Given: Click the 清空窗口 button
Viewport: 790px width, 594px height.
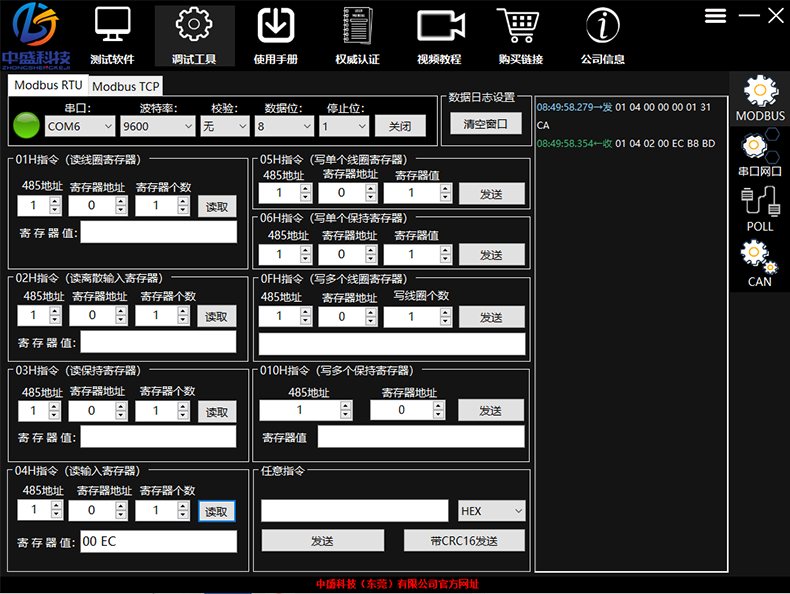Looking at the screenshot, I should (486, 124).
